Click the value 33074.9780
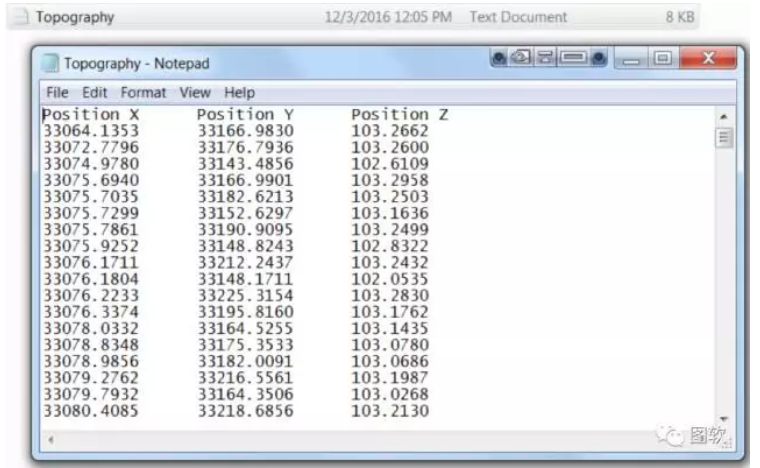760x468 pixels. tap(91, 164)
